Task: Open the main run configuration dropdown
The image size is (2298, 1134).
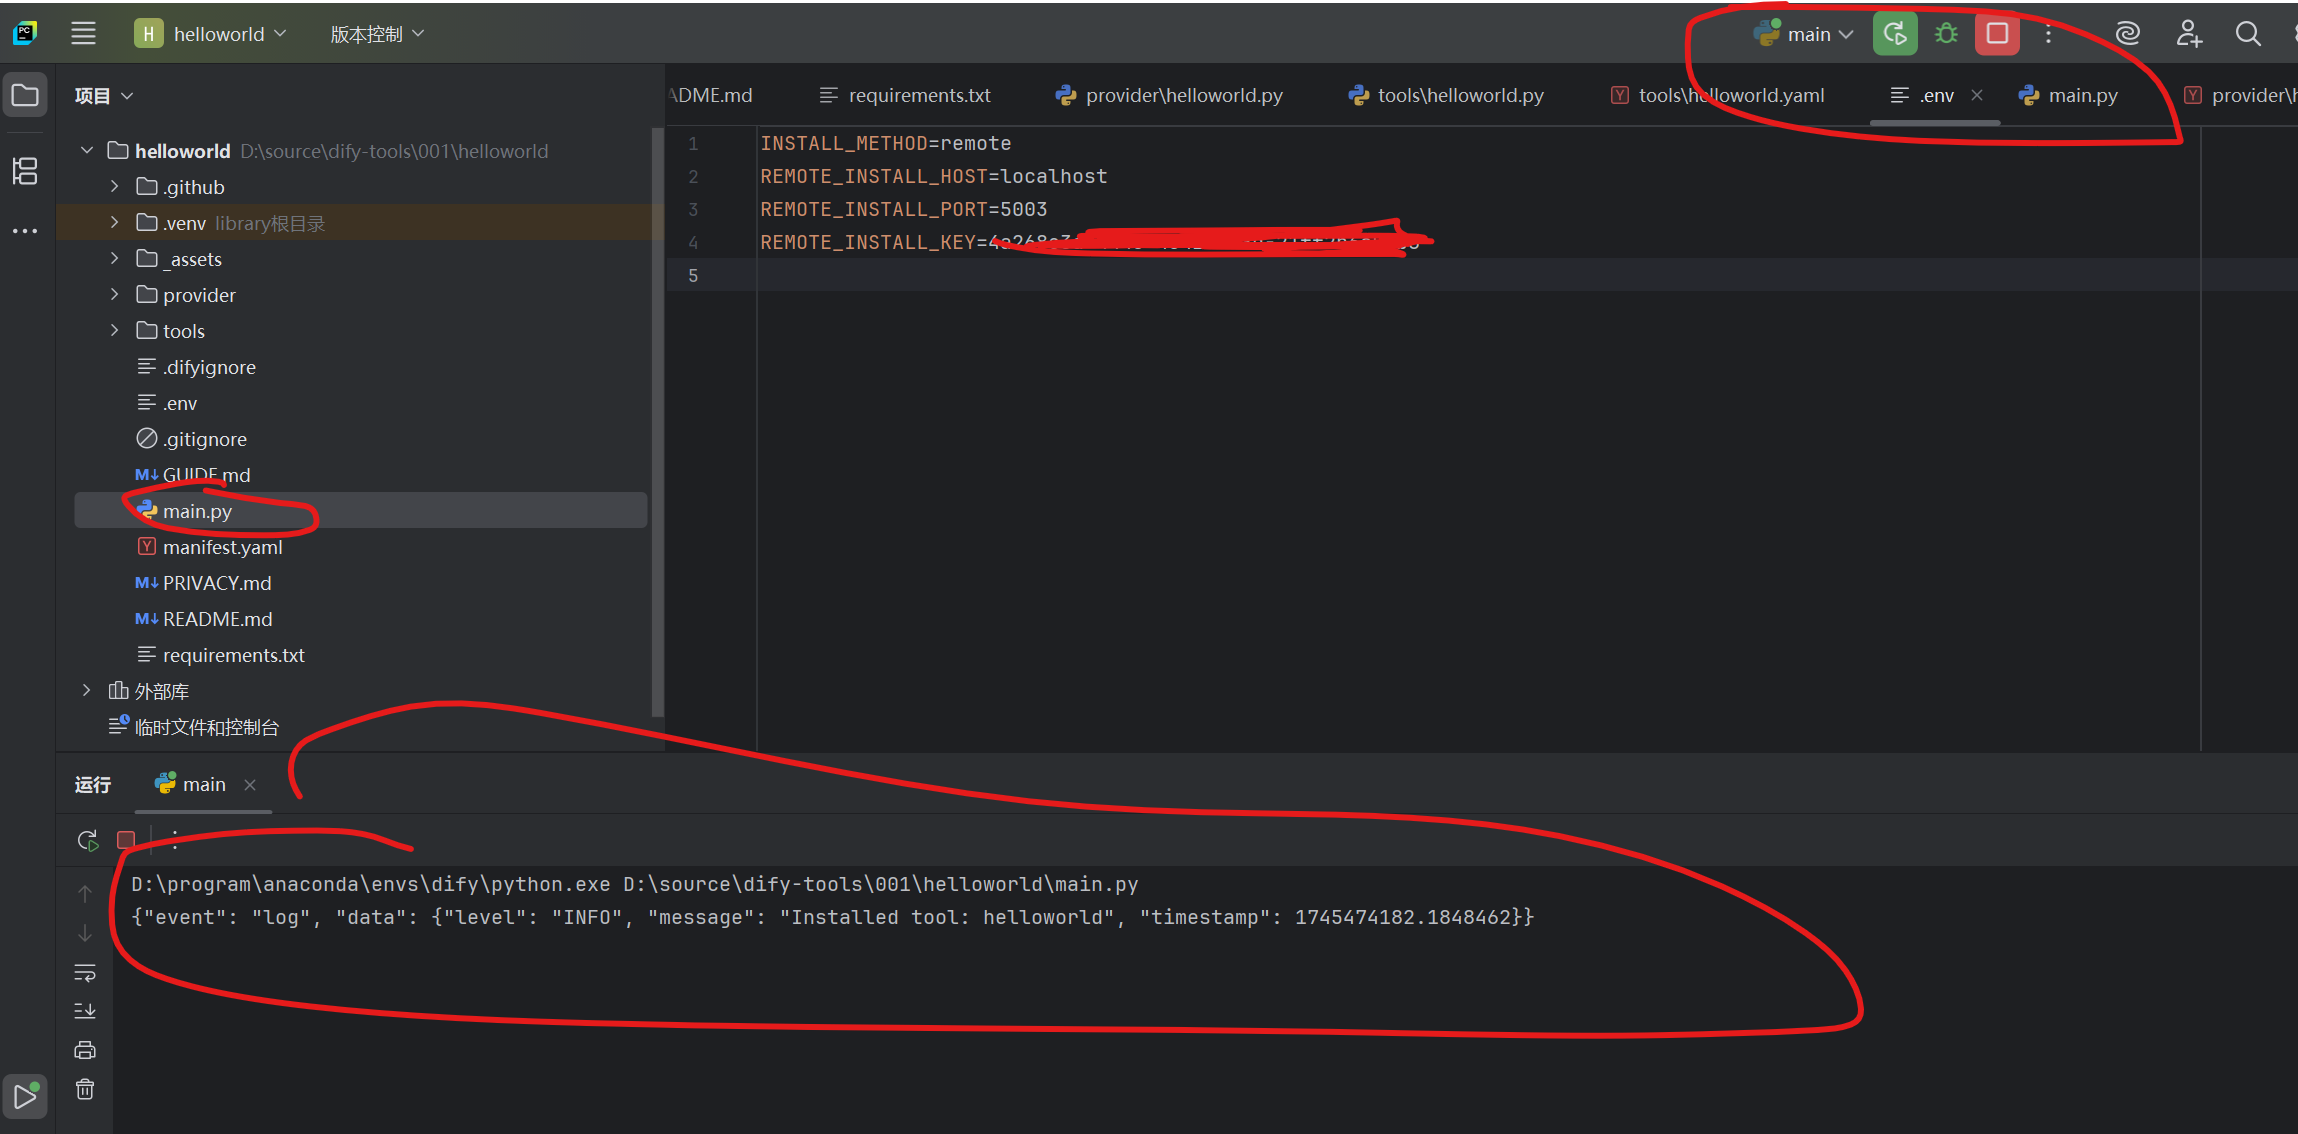Action: click(x=1808, y=34)
